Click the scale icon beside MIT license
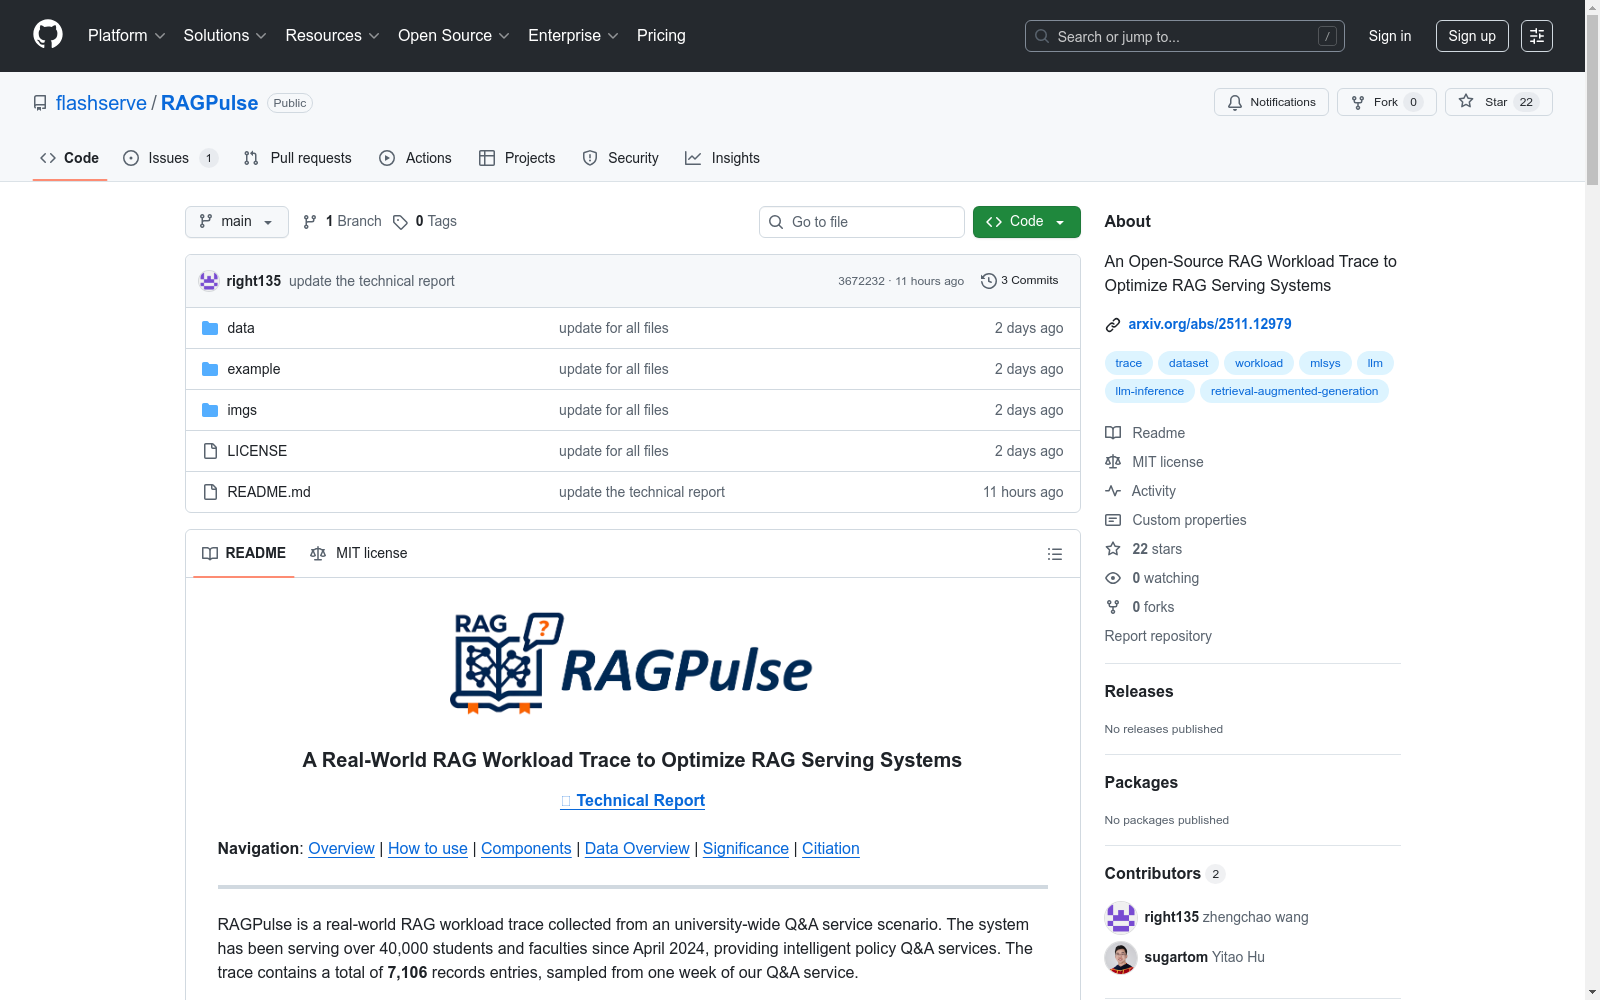The image size is (1600, 1000). tap(1113, 462)
